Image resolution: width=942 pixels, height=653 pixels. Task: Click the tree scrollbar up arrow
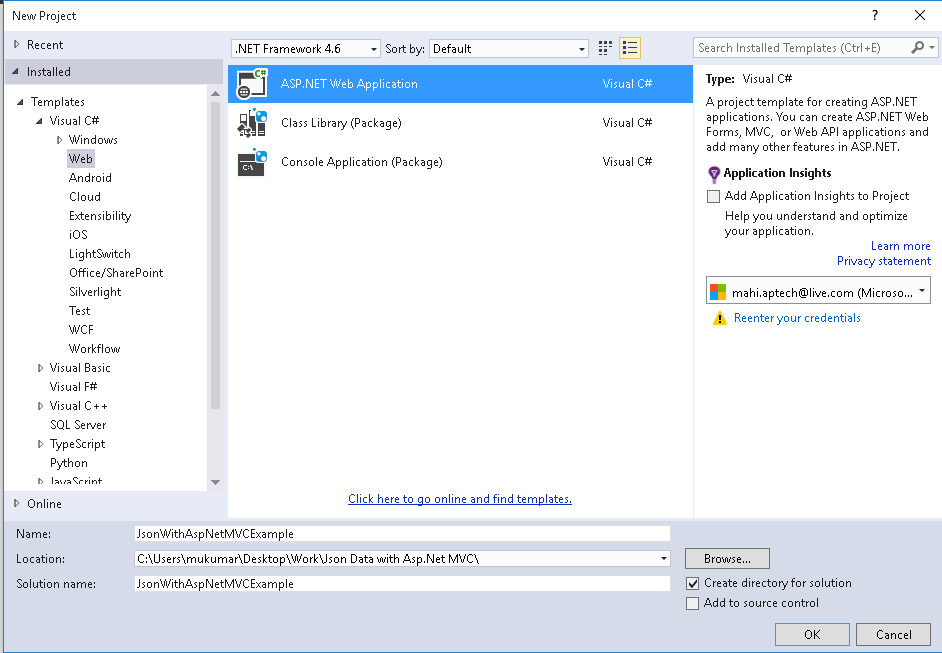pos(216,94)
